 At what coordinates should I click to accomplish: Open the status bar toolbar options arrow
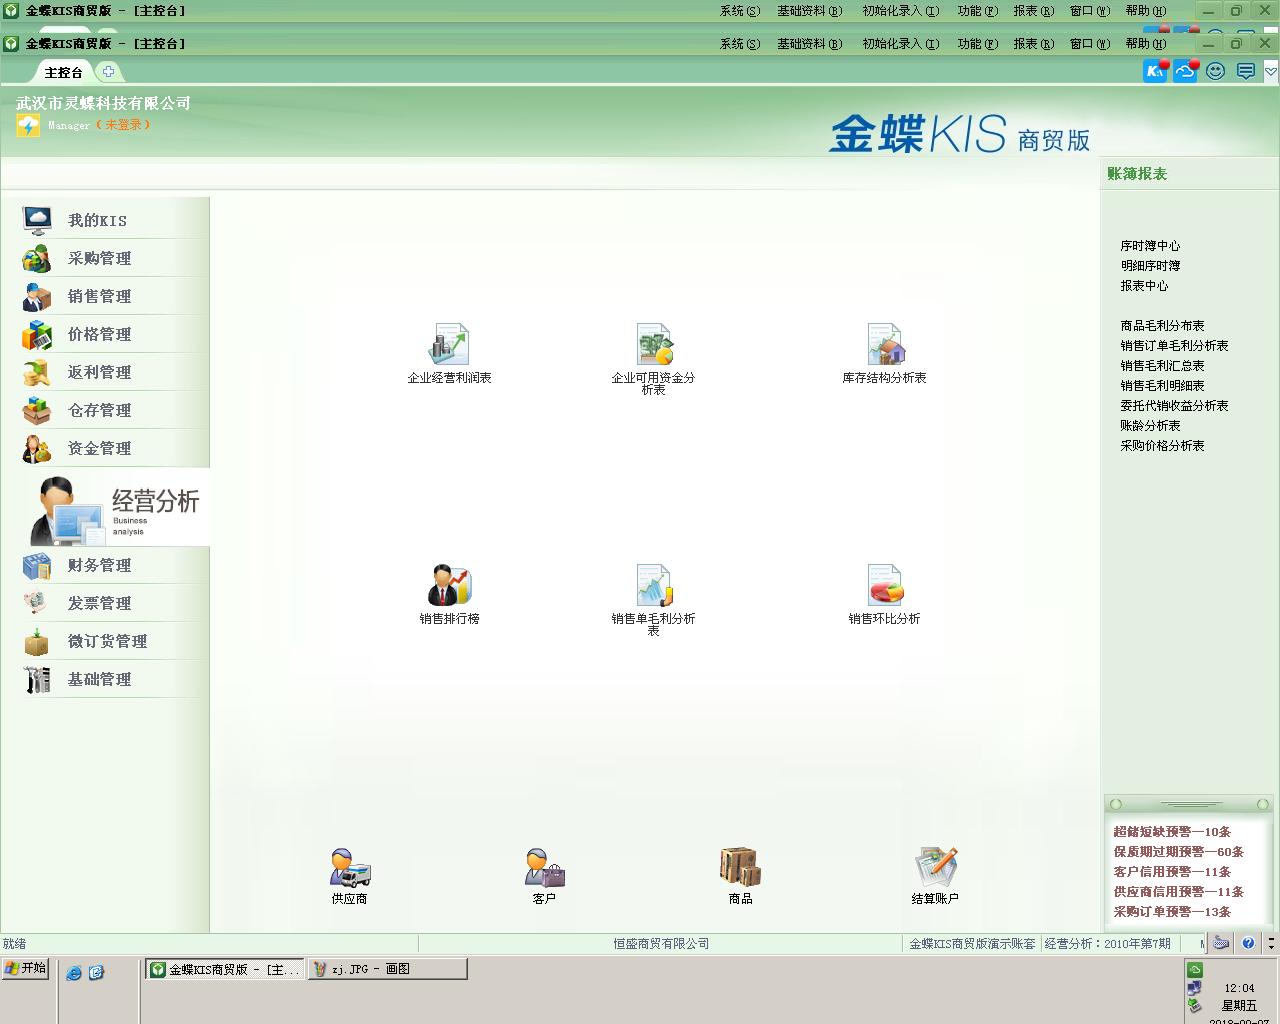tap(1271, 943)
